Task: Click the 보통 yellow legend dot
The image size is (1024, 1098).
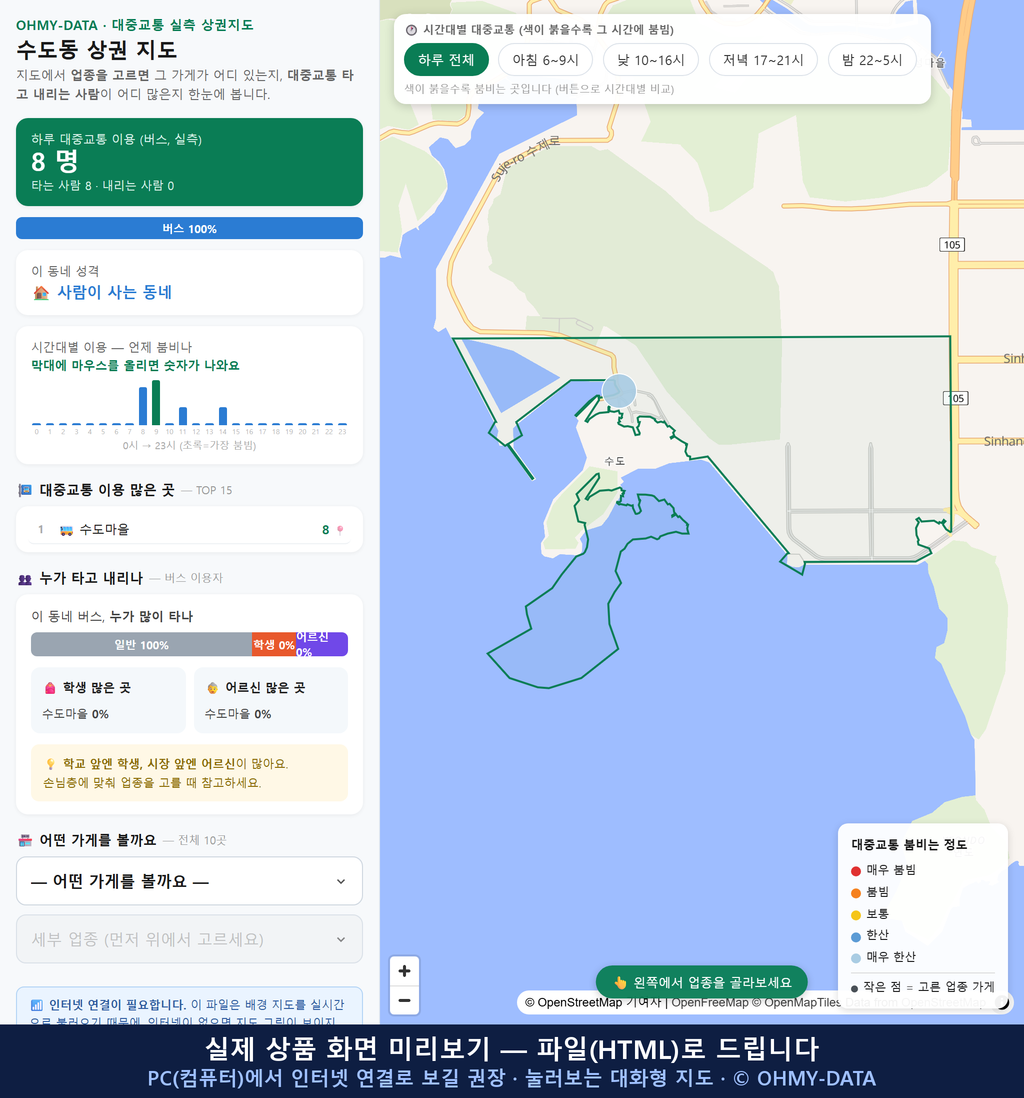Action: [x=855, y=915]
